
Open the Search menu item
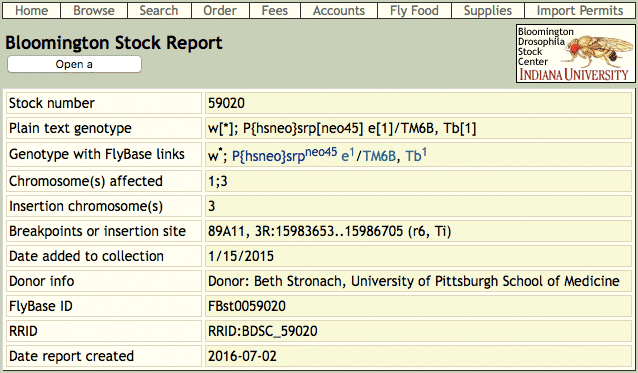(159, 10)
